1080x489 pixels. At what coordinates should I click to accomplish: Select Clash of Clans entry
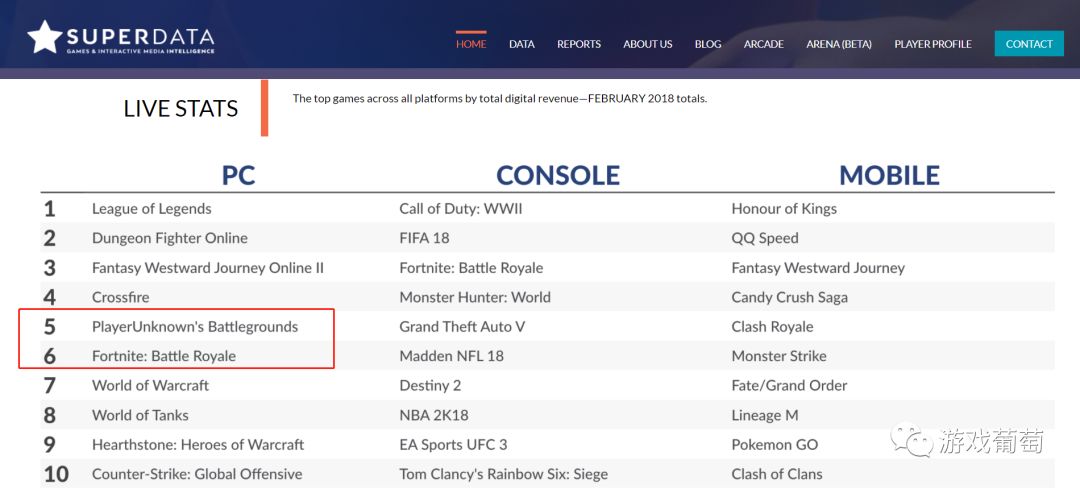[x=777, y=474]
